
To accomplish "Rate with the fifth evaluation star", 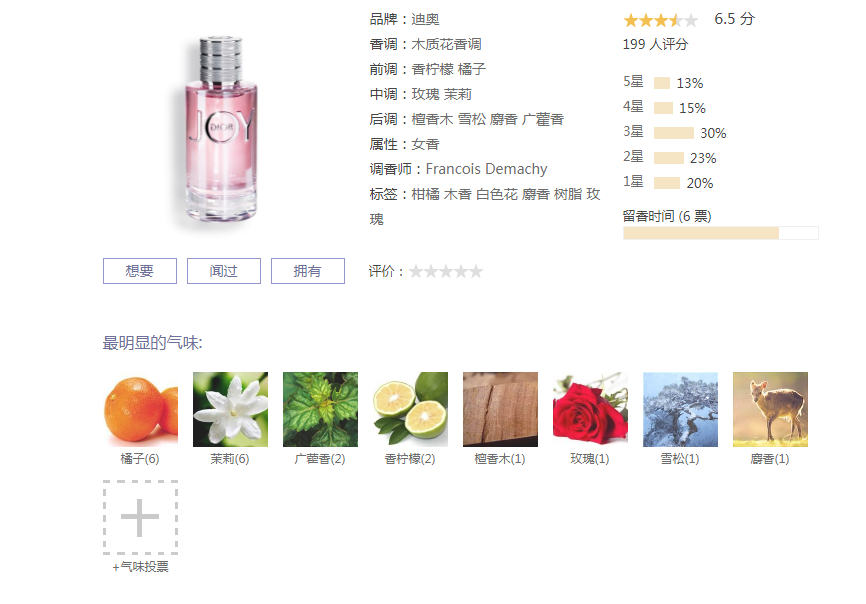I will [476, 271].
